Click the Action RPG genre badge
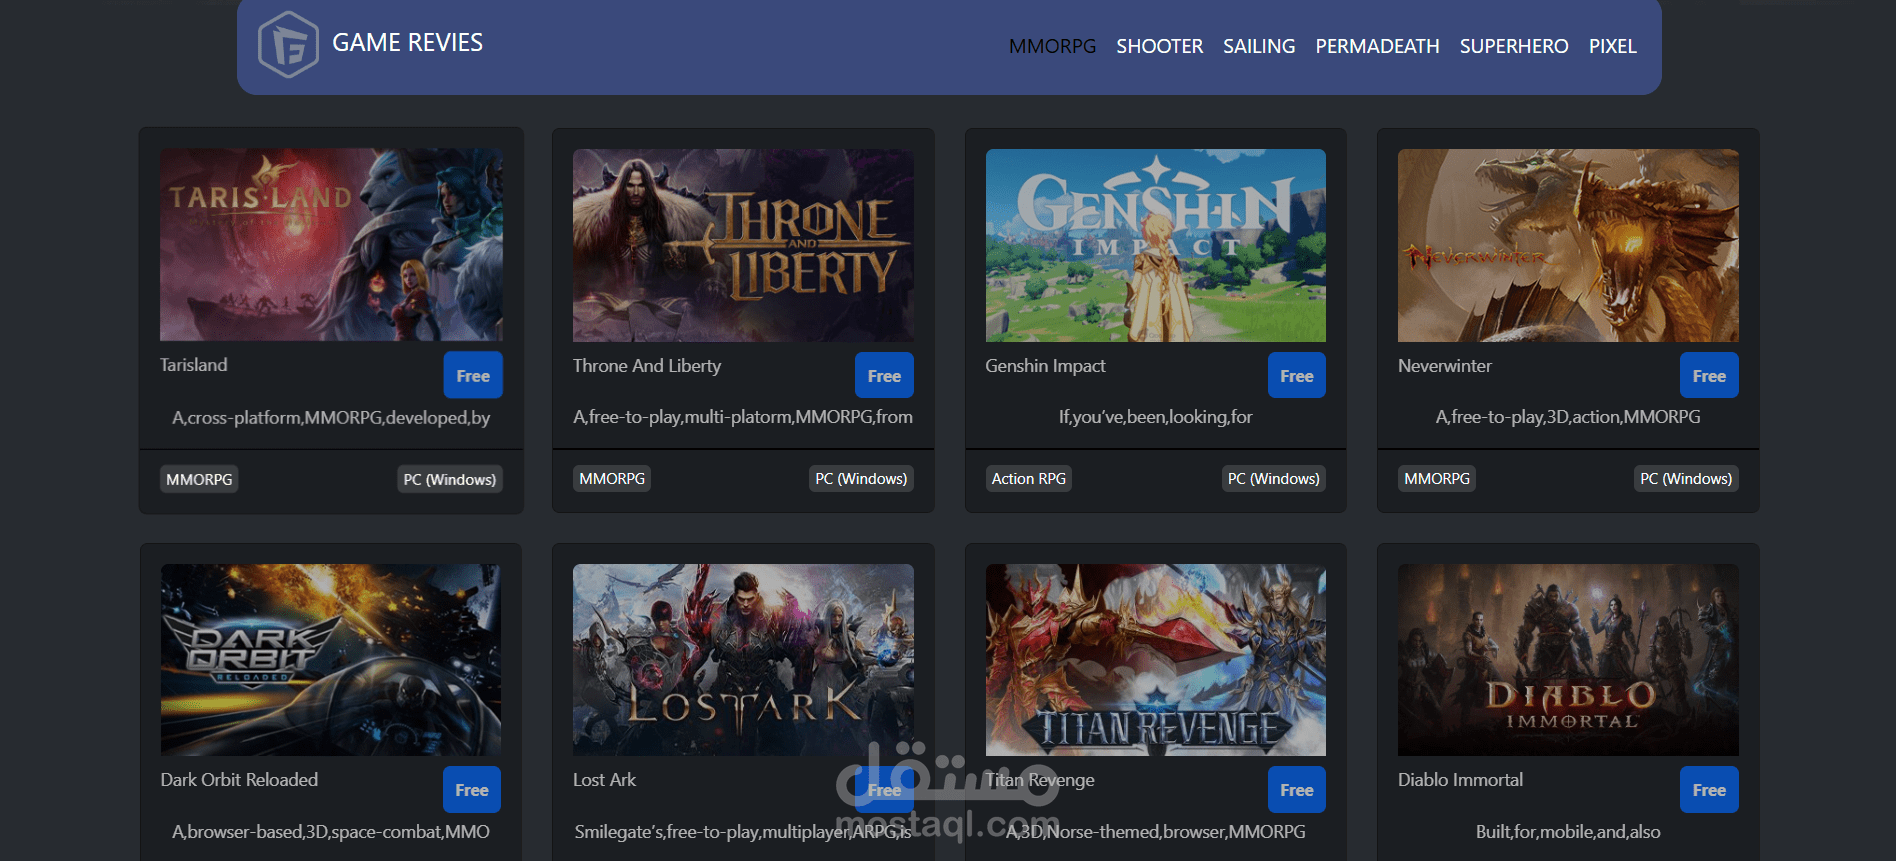The height and width of the screenshot is (861, 1896). click(1029, 479)
